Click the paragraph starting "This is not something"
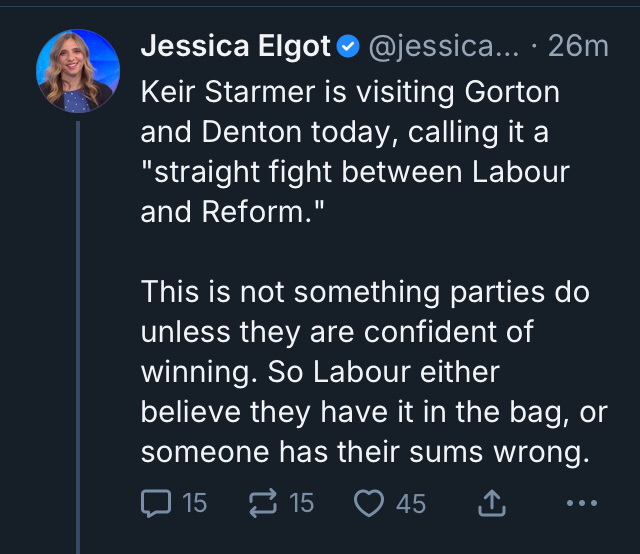Image resolution: width=640 pixels, height=554 pixels. pos(365,292)
